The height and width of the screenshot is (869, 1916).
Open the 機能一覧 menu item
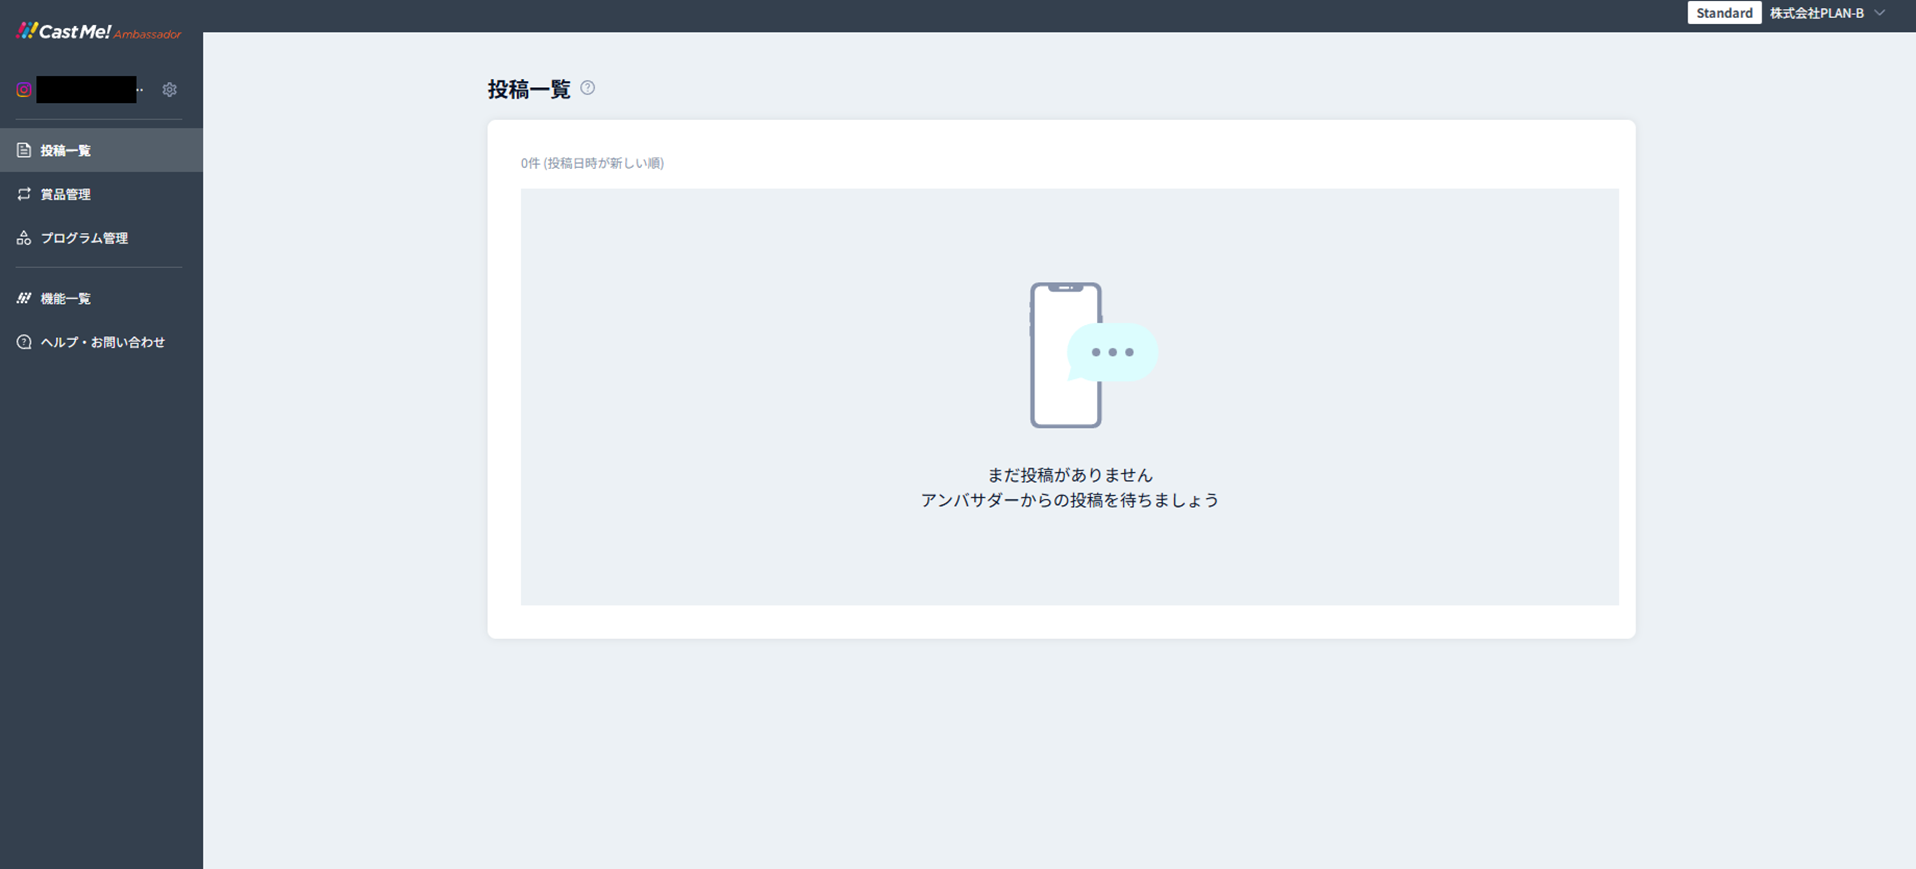[66, 299]
